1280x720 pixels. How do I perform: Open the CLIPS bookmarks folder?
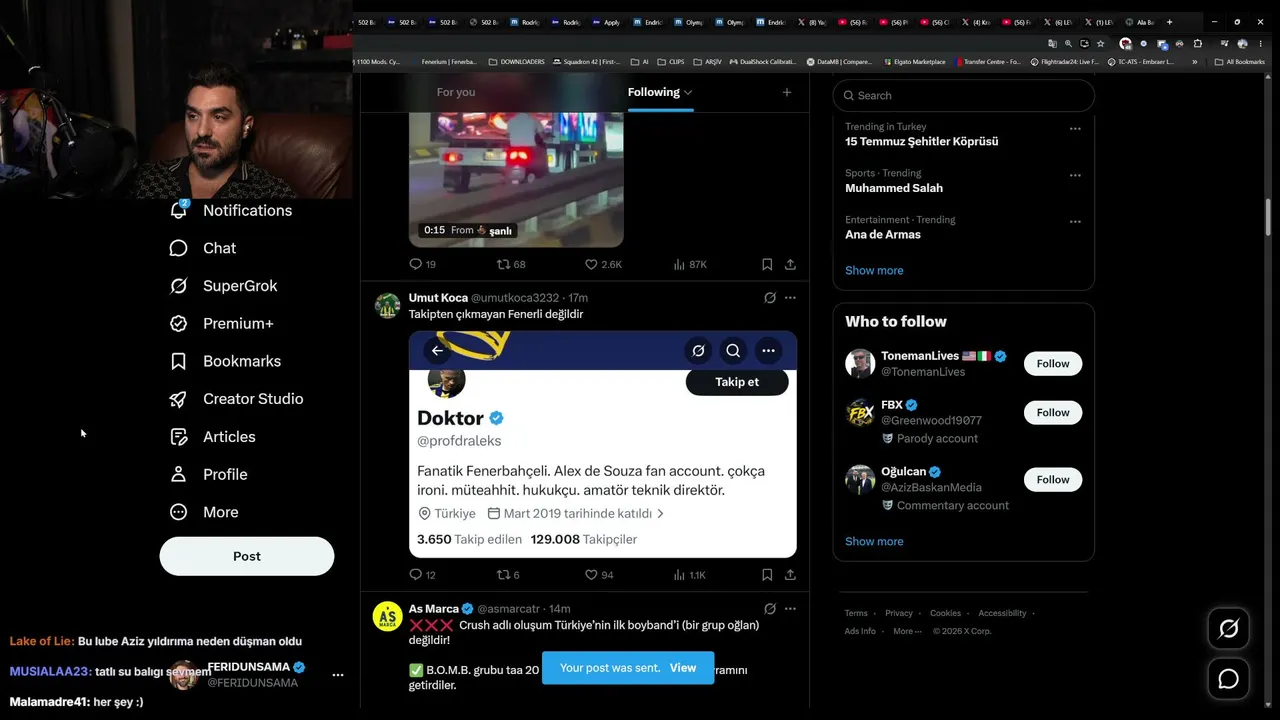(x=670, y=62)
